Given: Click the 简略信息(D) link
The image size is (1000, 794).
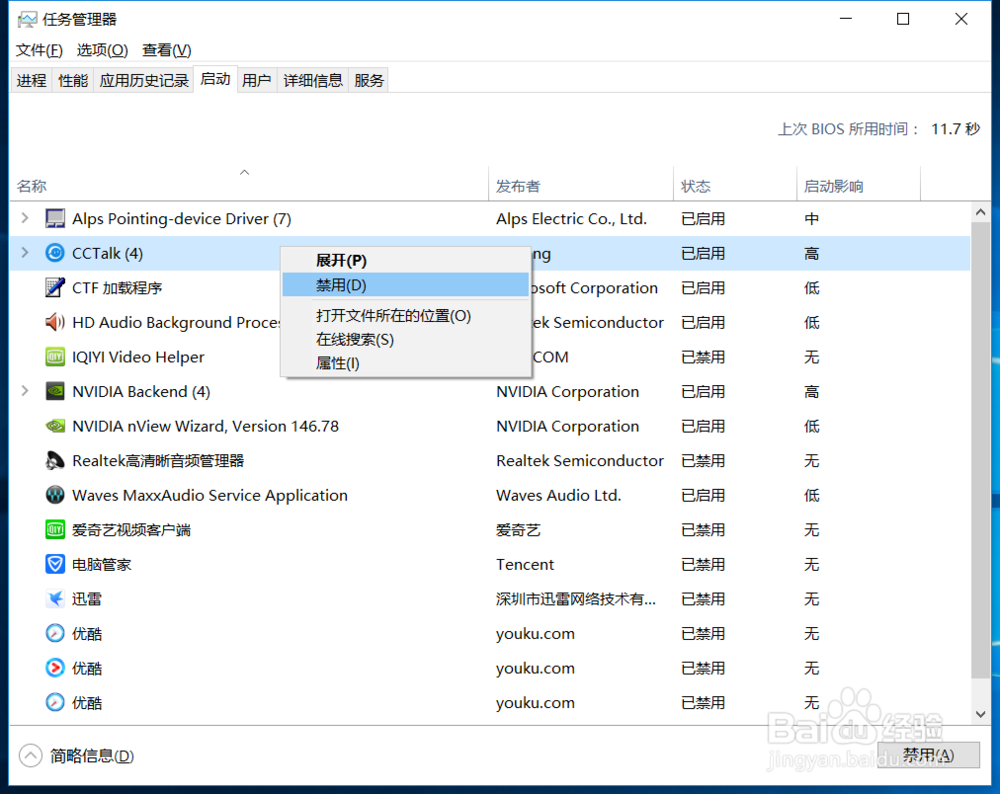Looking at the screenshot, I should coord(92,756).
